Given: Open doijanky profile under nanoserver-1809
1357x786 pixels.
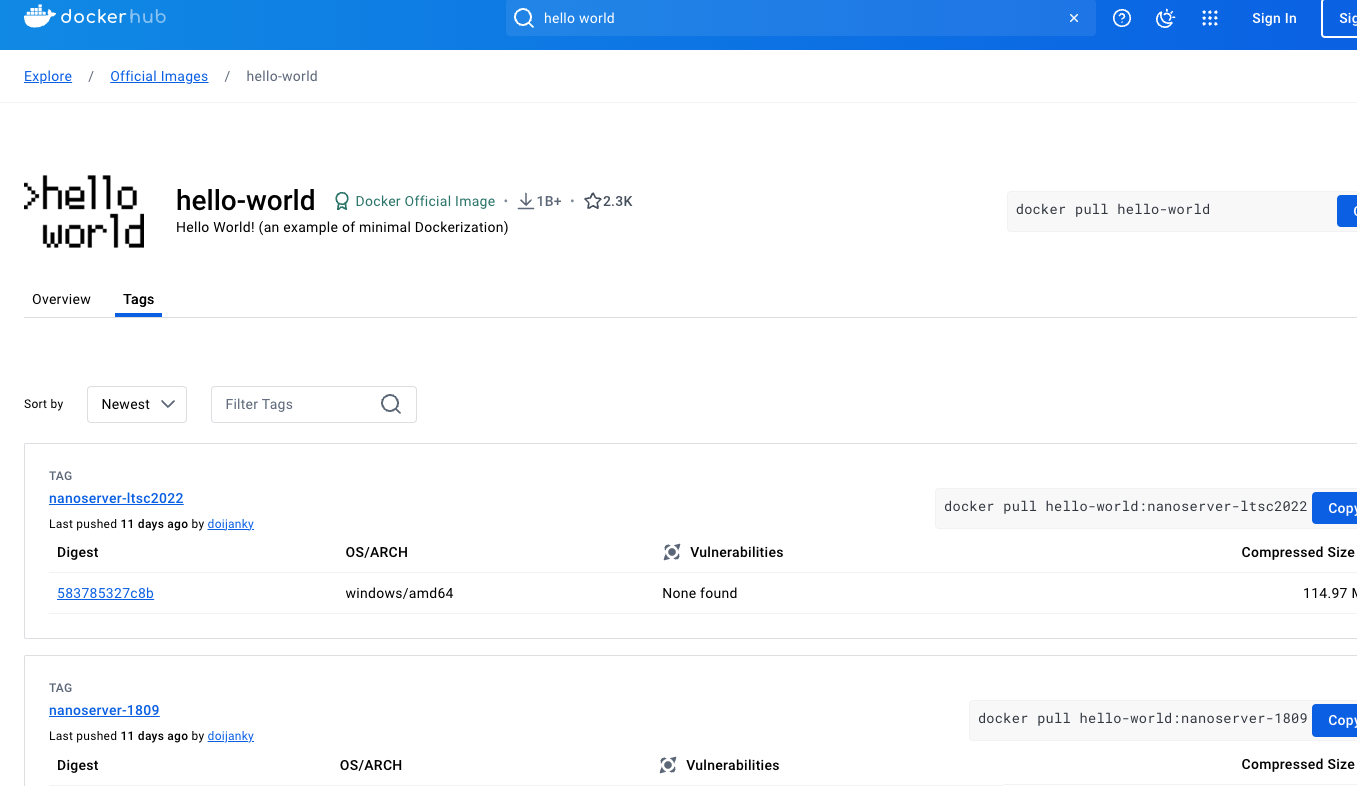Looking at the screenshot, I should point(230,736).
